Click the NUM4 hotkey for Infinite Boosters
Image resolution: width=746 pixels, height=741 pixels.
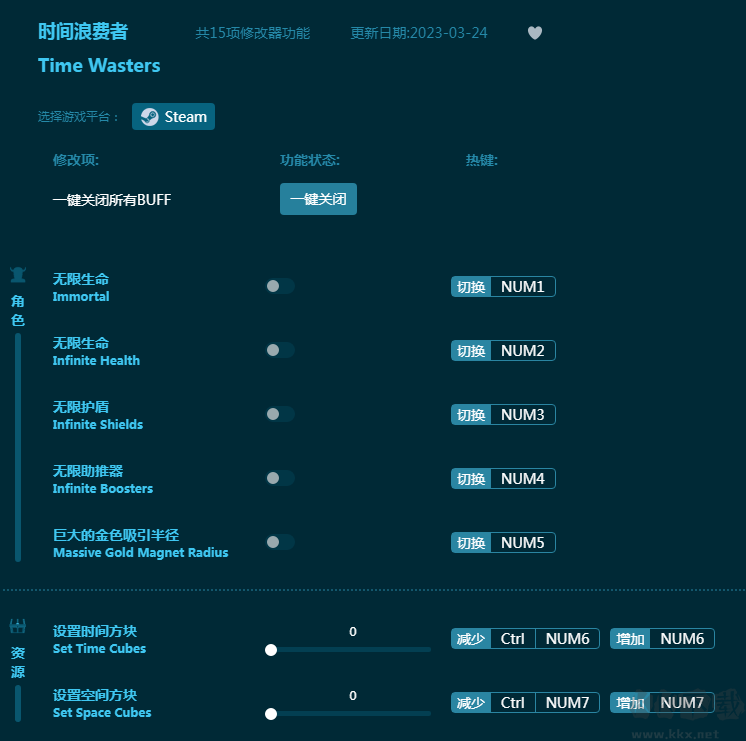pyautogui.click(x=522, y=479)
